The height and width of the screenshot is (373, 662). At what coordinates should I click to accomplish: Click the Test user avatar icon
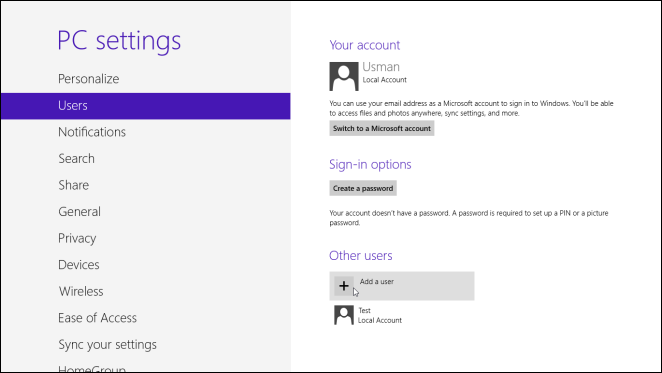(344, 315)
